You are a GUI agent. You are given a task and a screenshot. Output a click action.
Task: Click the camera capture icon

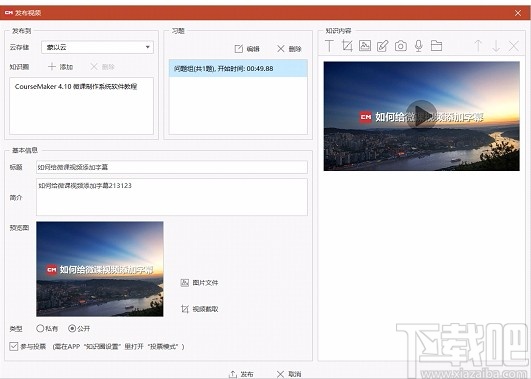point(401,46)
